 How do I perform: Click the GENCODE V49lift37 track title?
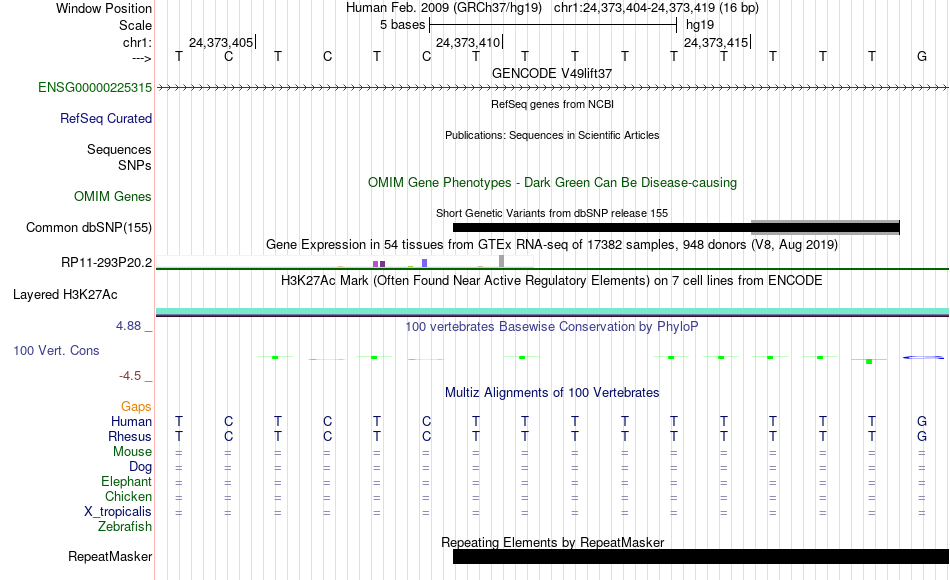coord(552,73)
